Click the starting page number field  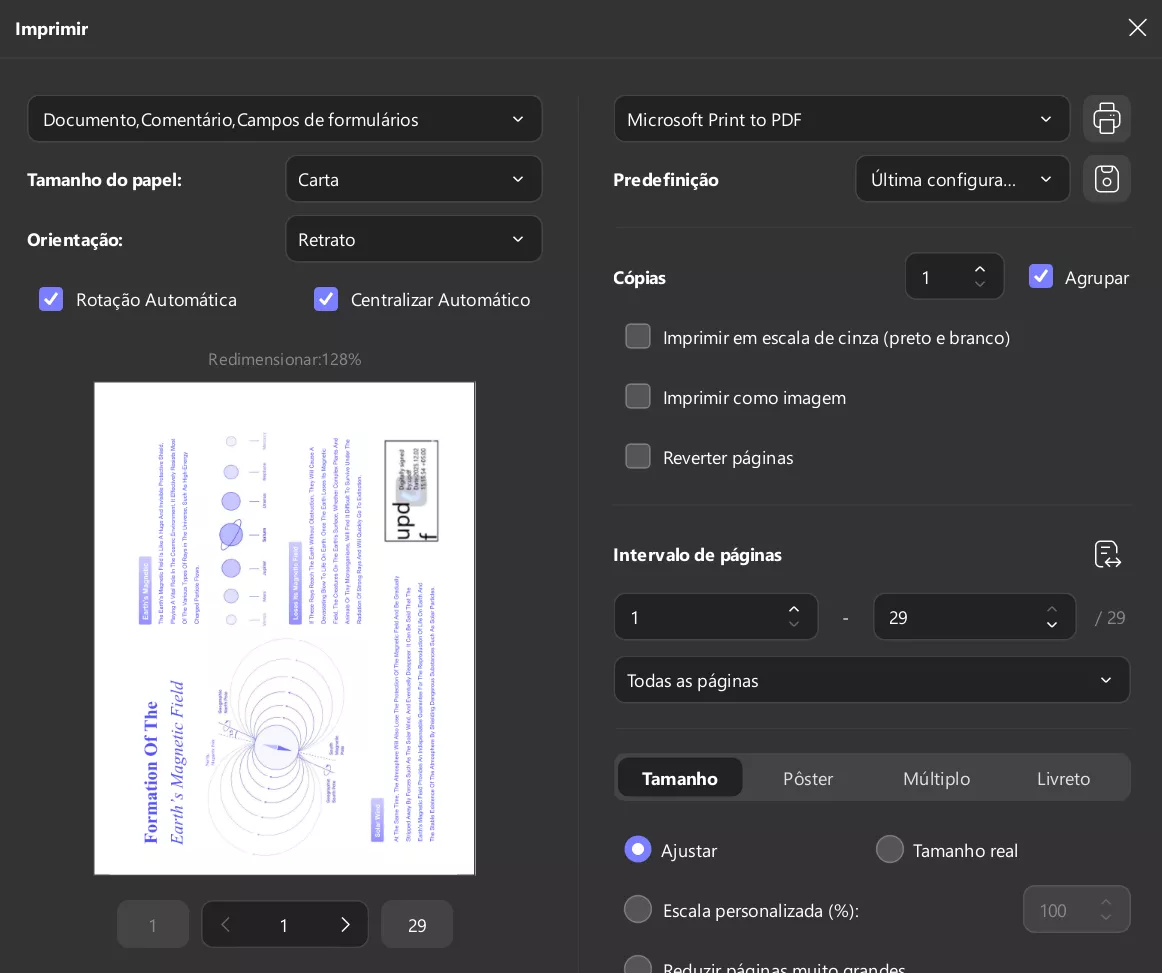tap(700, 617)
